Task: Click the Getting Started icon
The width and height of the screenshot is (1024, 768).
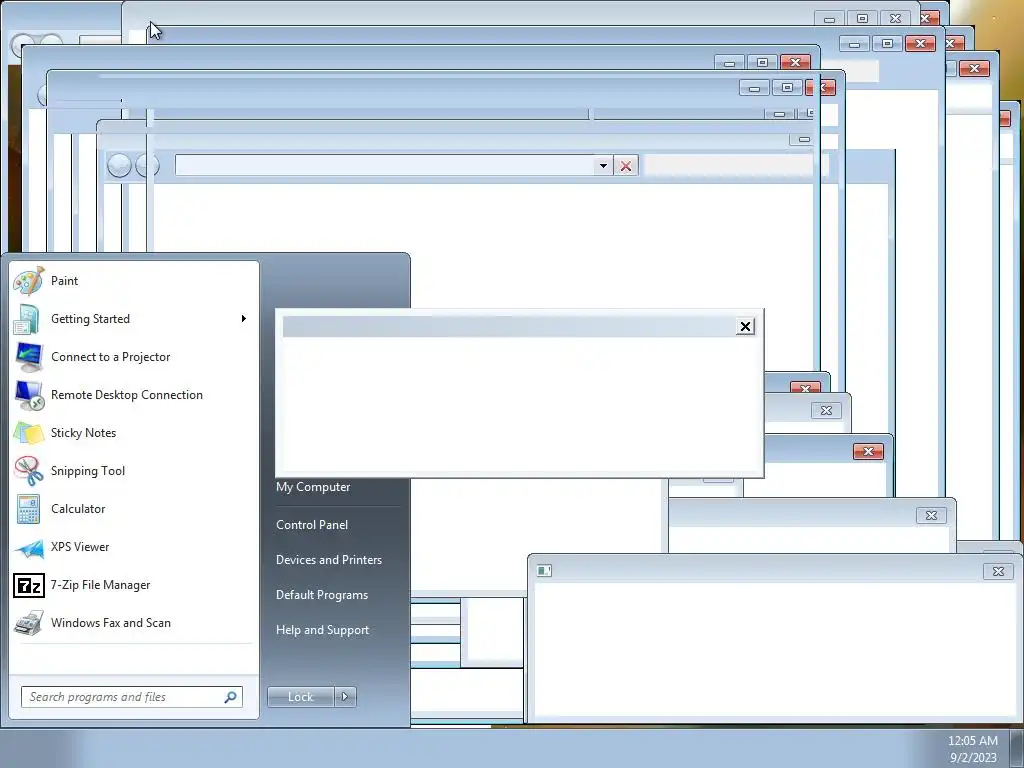Action: (27, 319)
